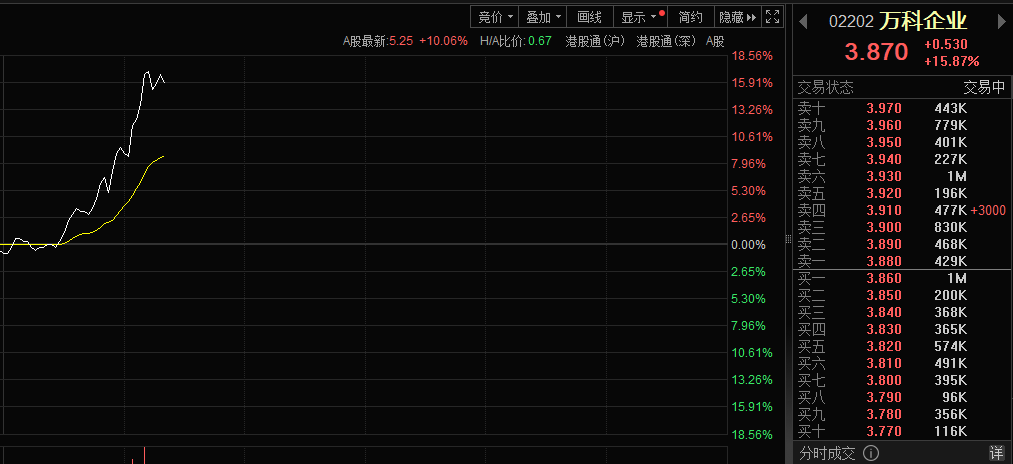
Task: Click the fullscreen expand chart icon
Action: click(772, 16)
